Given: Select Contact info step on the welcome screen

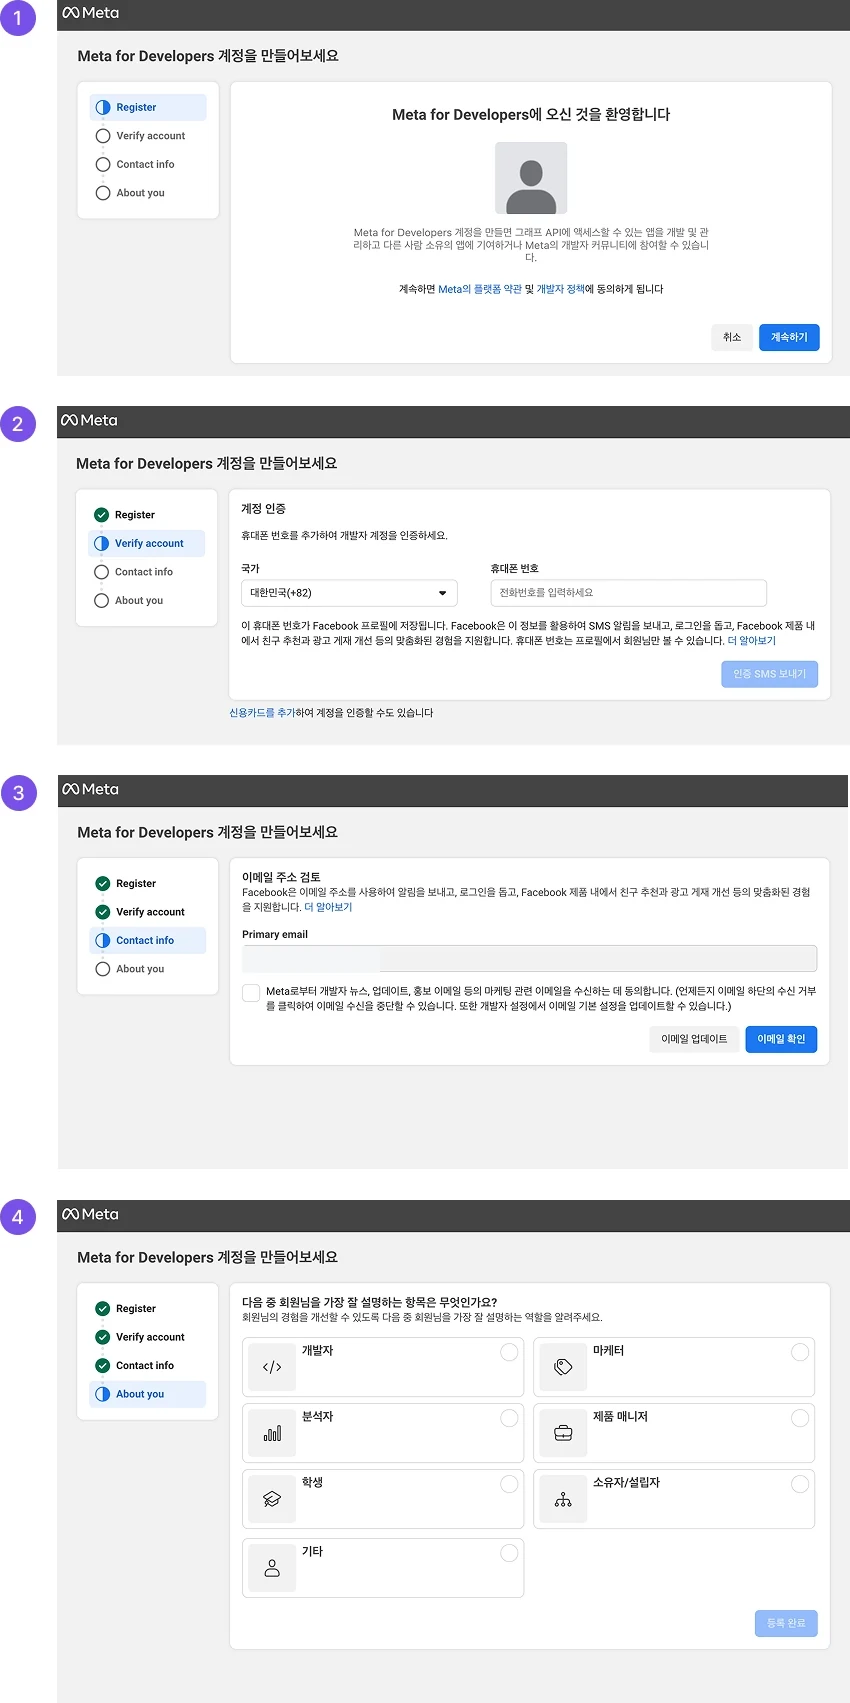Looking at the screenshot, I should point(148,164).
